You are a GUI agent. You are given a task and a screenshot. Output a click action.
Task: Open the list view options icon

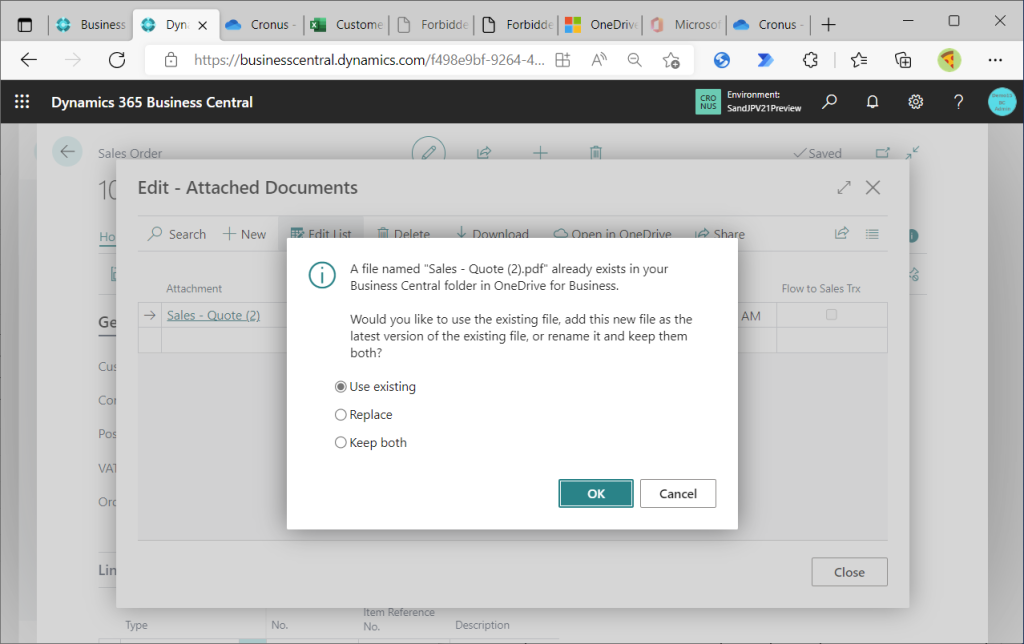872,233
